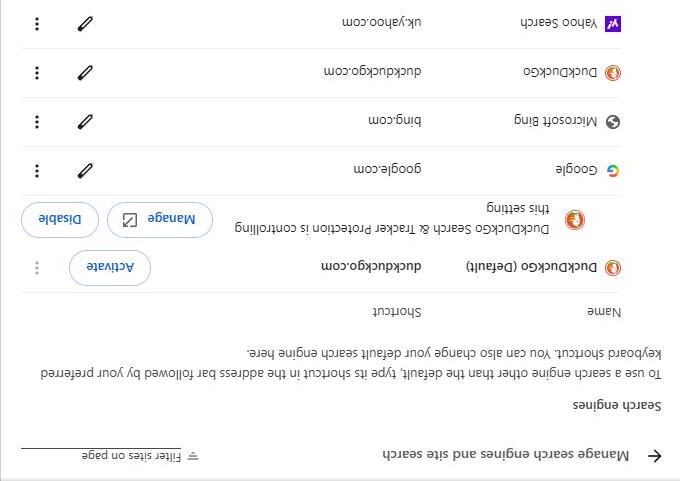Click the Google favicon icon
This screenshot has height=481, width=680.
613,171
